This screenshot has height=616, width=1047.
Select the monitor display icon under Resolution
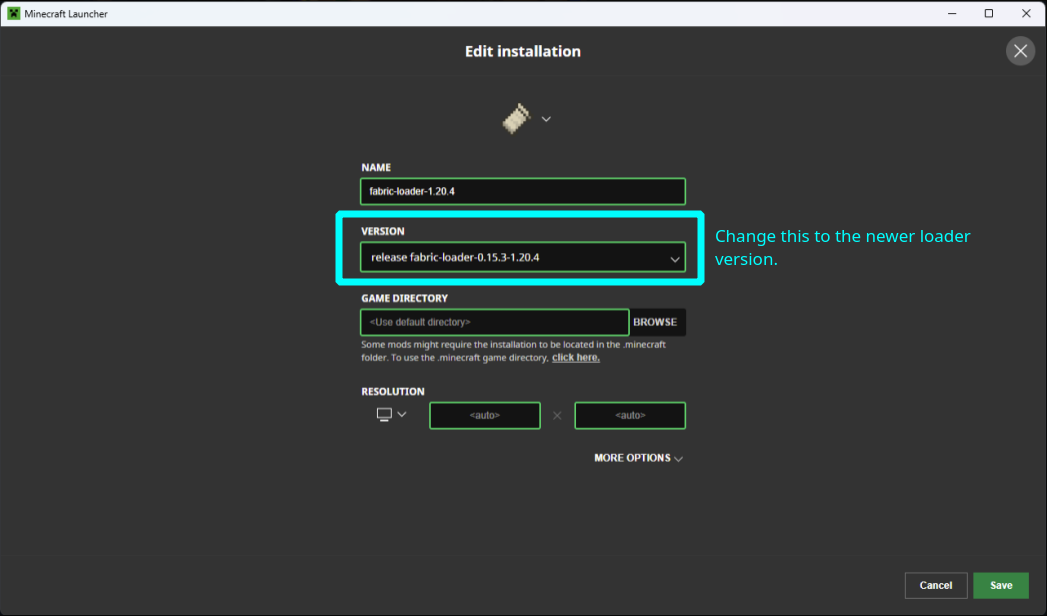tap(383, 413)
